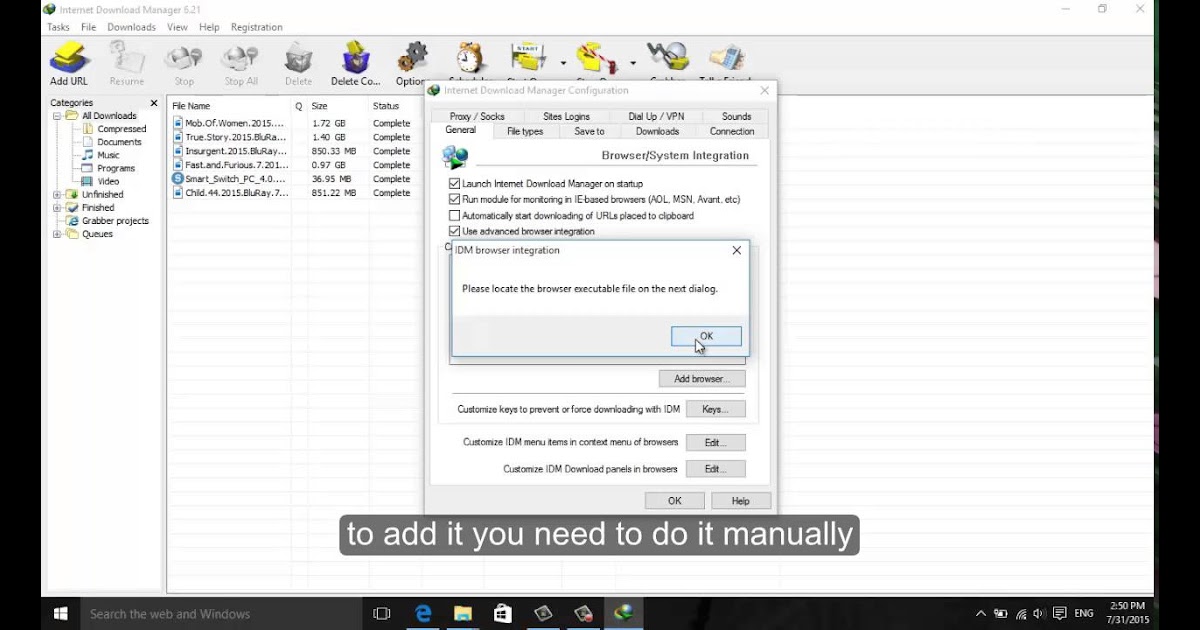1200x630 pixels.
Task: Click the Delete Completed toolbar icon
Action: 355,63
